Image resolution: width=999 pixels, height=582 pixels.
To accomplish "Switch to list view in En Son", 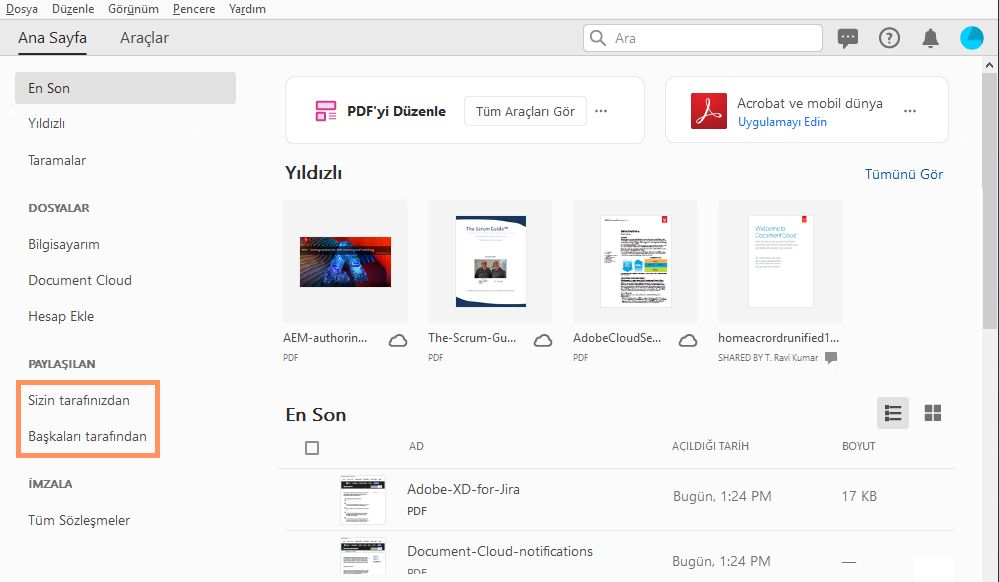I will (x=893, y=413).
